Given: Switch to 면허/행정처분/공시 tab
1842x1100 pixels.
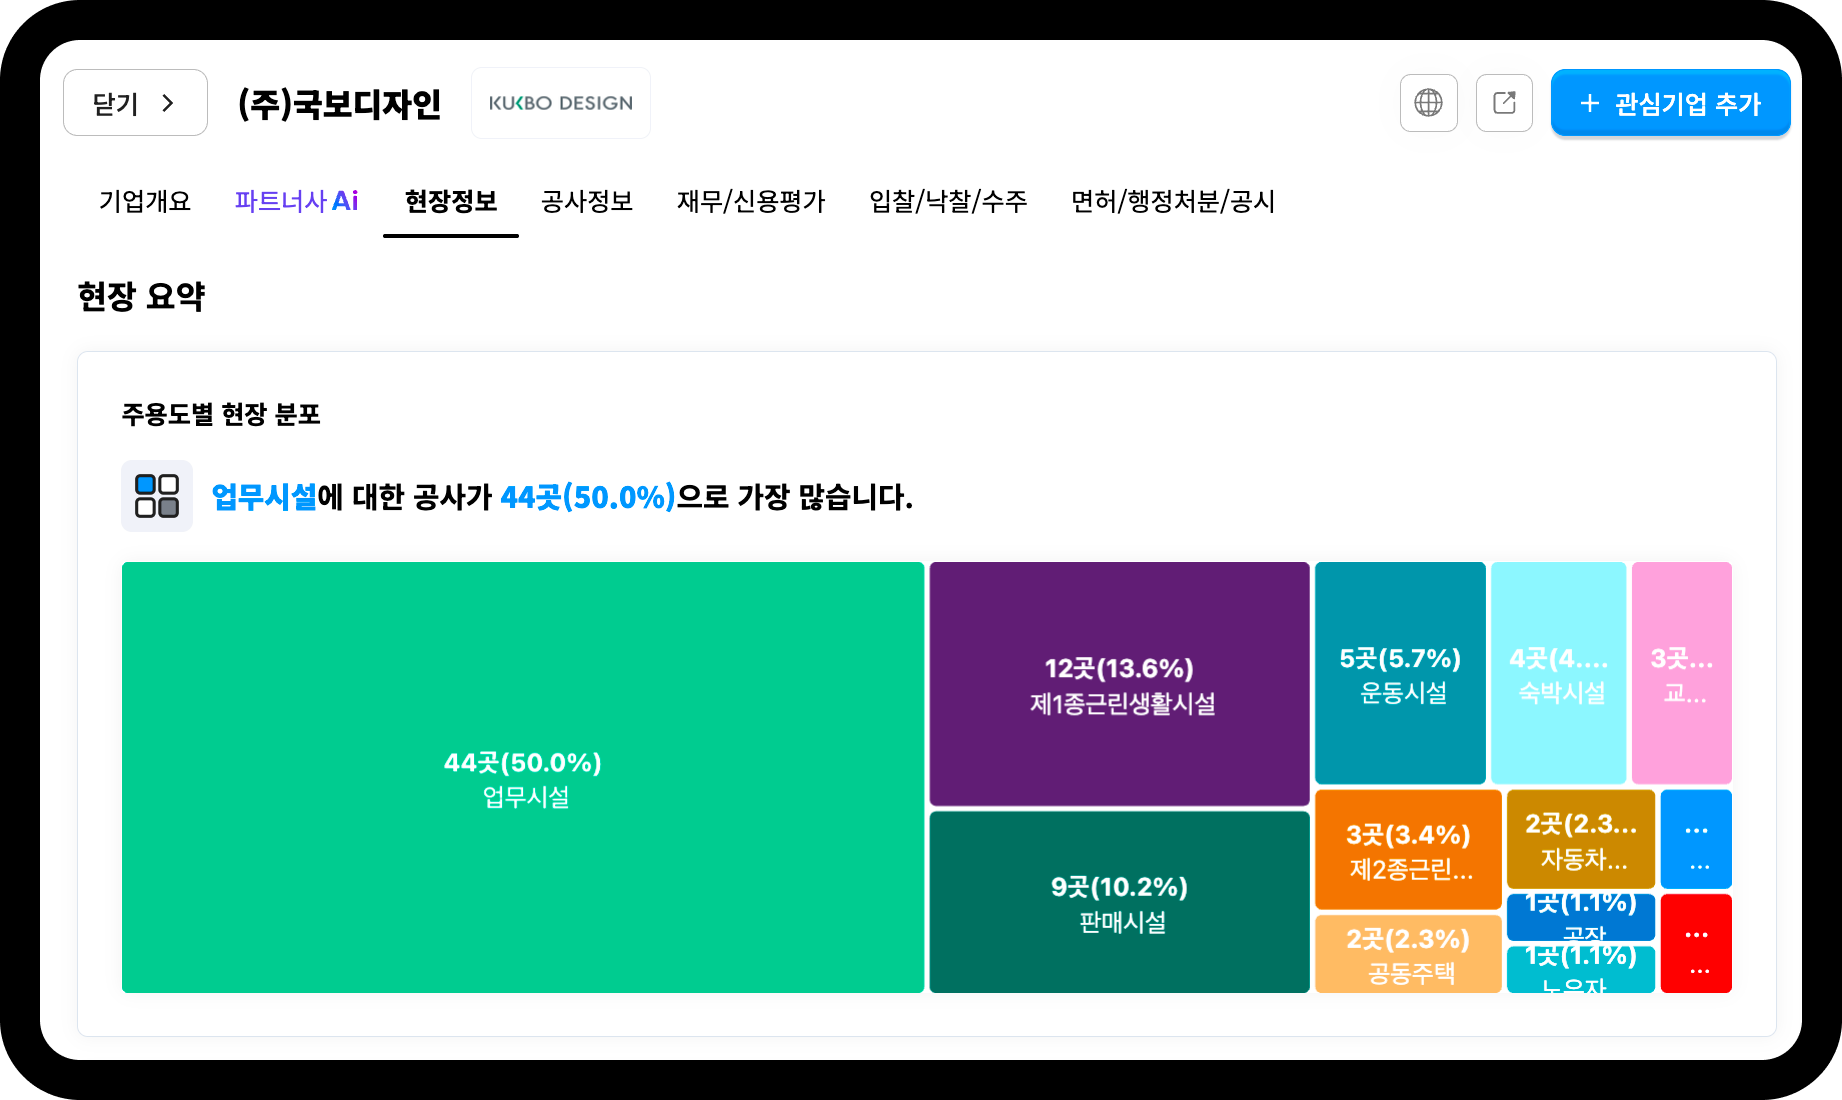Looking at the screenshot, I should coord(1173,201).
